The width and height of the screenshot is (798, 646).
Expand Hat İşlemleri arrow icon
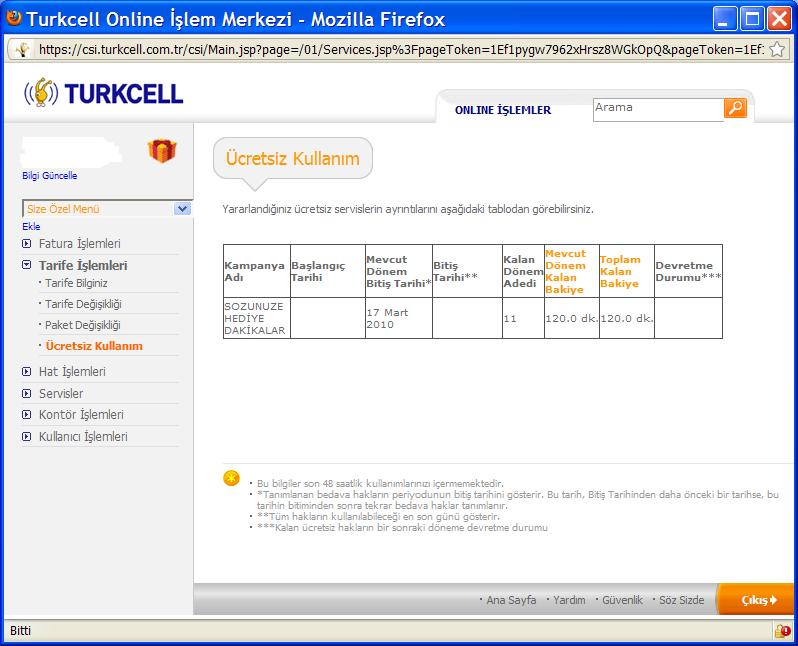point(26,372)
